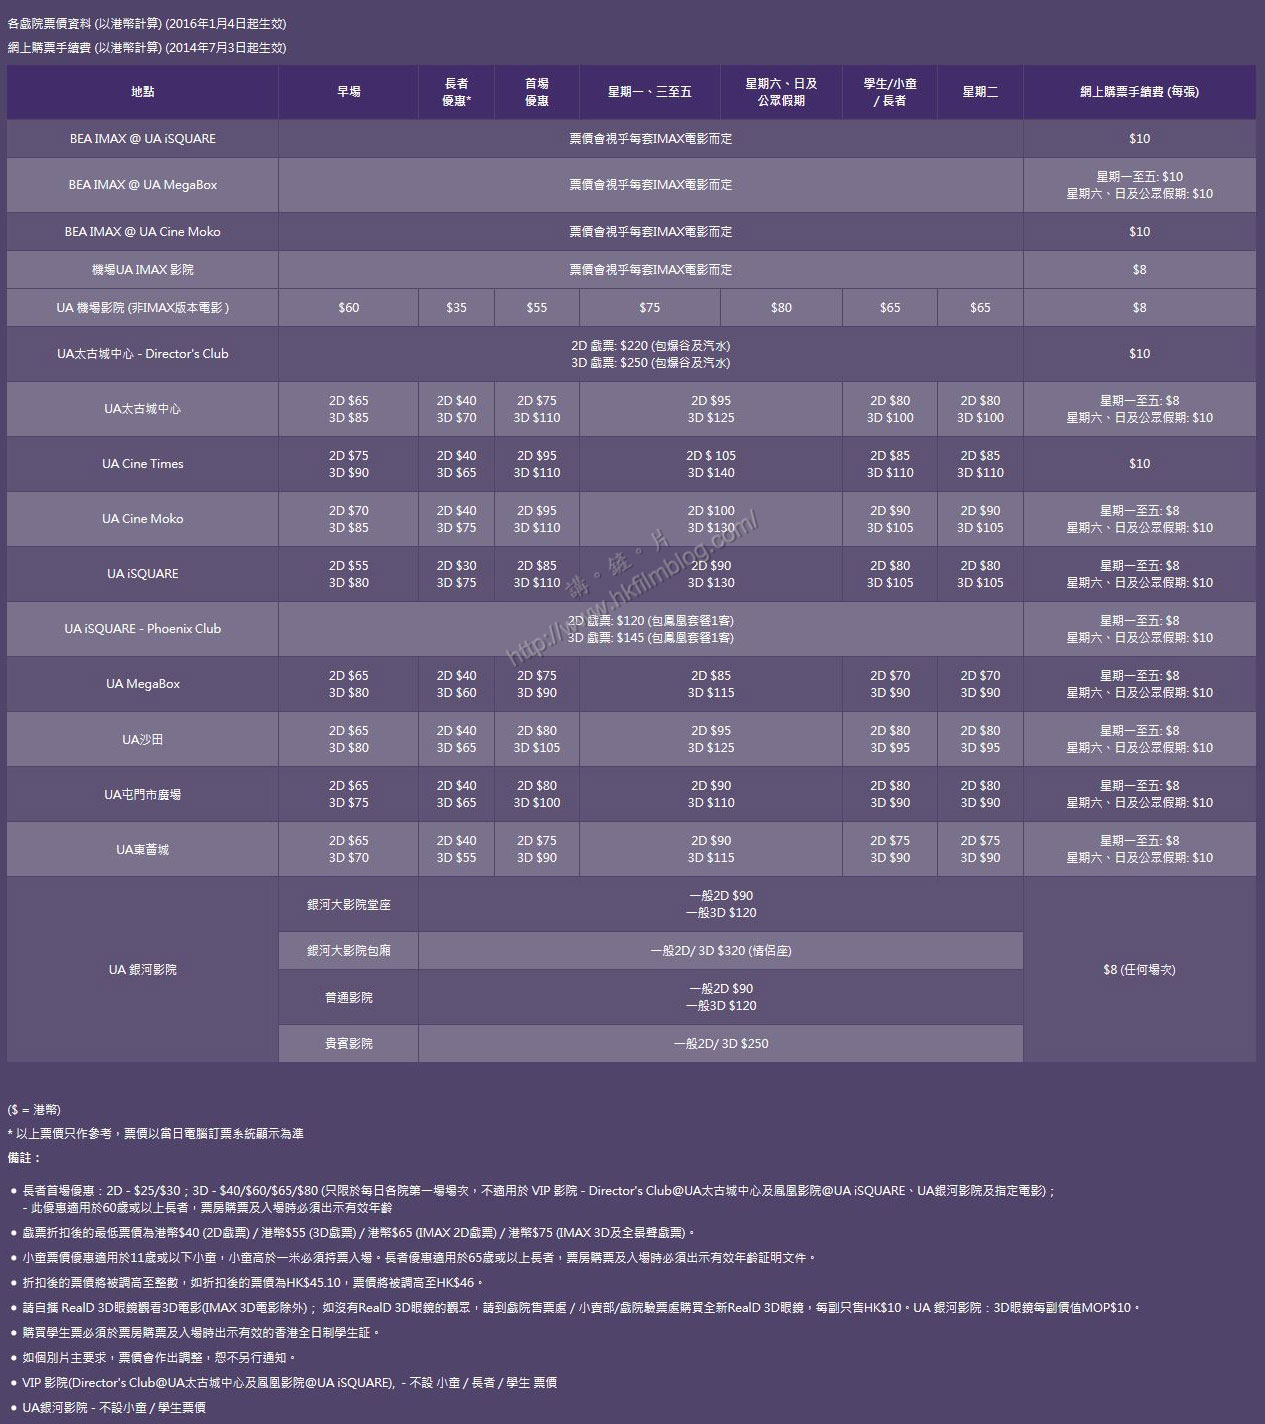
Task: Select the 機場UA IMAX 影院 row label
Action: pyautogui.click(x=142, y=269)
